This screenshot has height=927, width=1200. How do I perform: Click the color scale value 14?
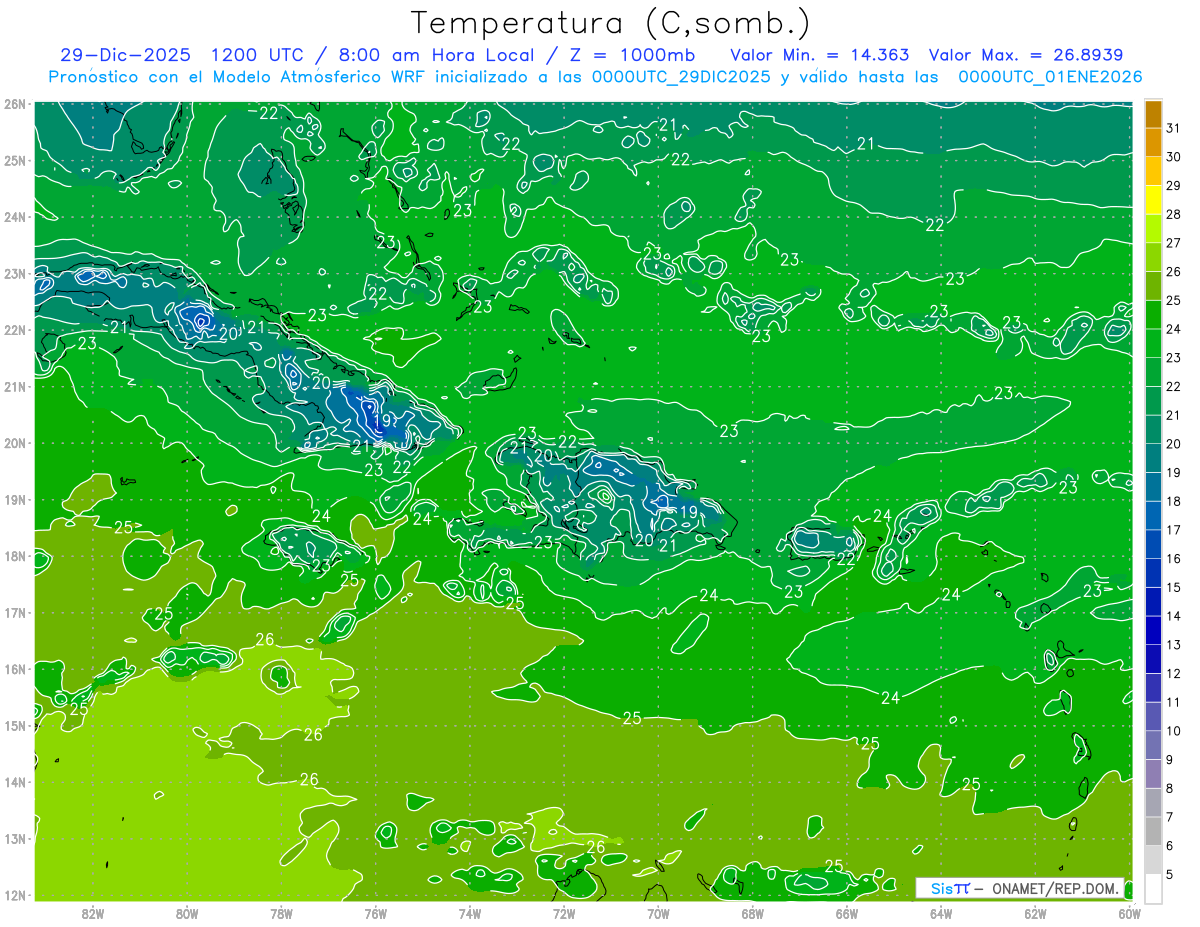(1174, 616)
